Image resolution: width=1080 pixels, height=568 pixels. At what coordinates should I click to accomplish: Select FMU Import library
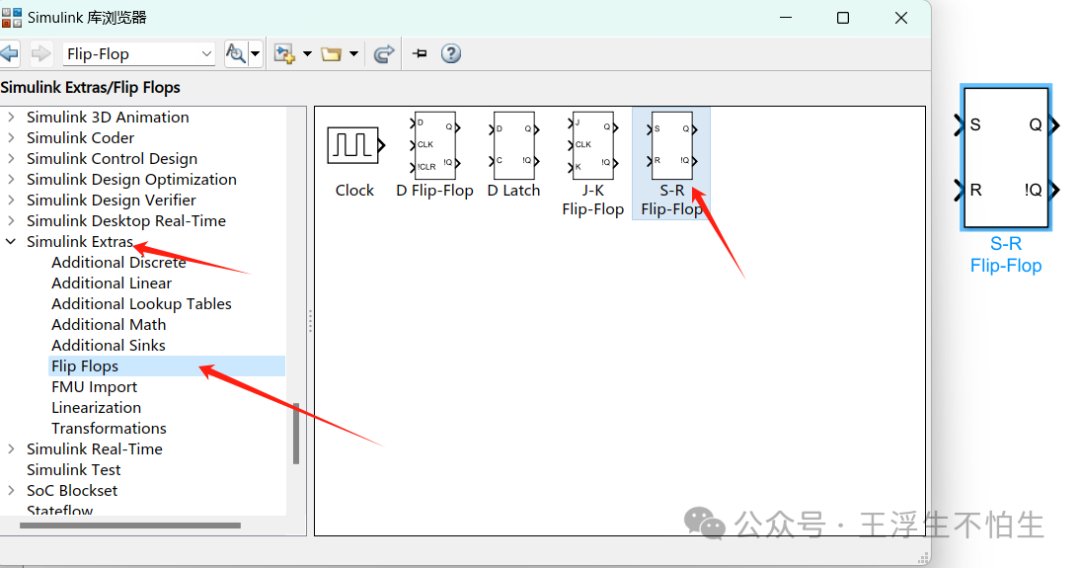pyautogui.click(x=94, y=387)
